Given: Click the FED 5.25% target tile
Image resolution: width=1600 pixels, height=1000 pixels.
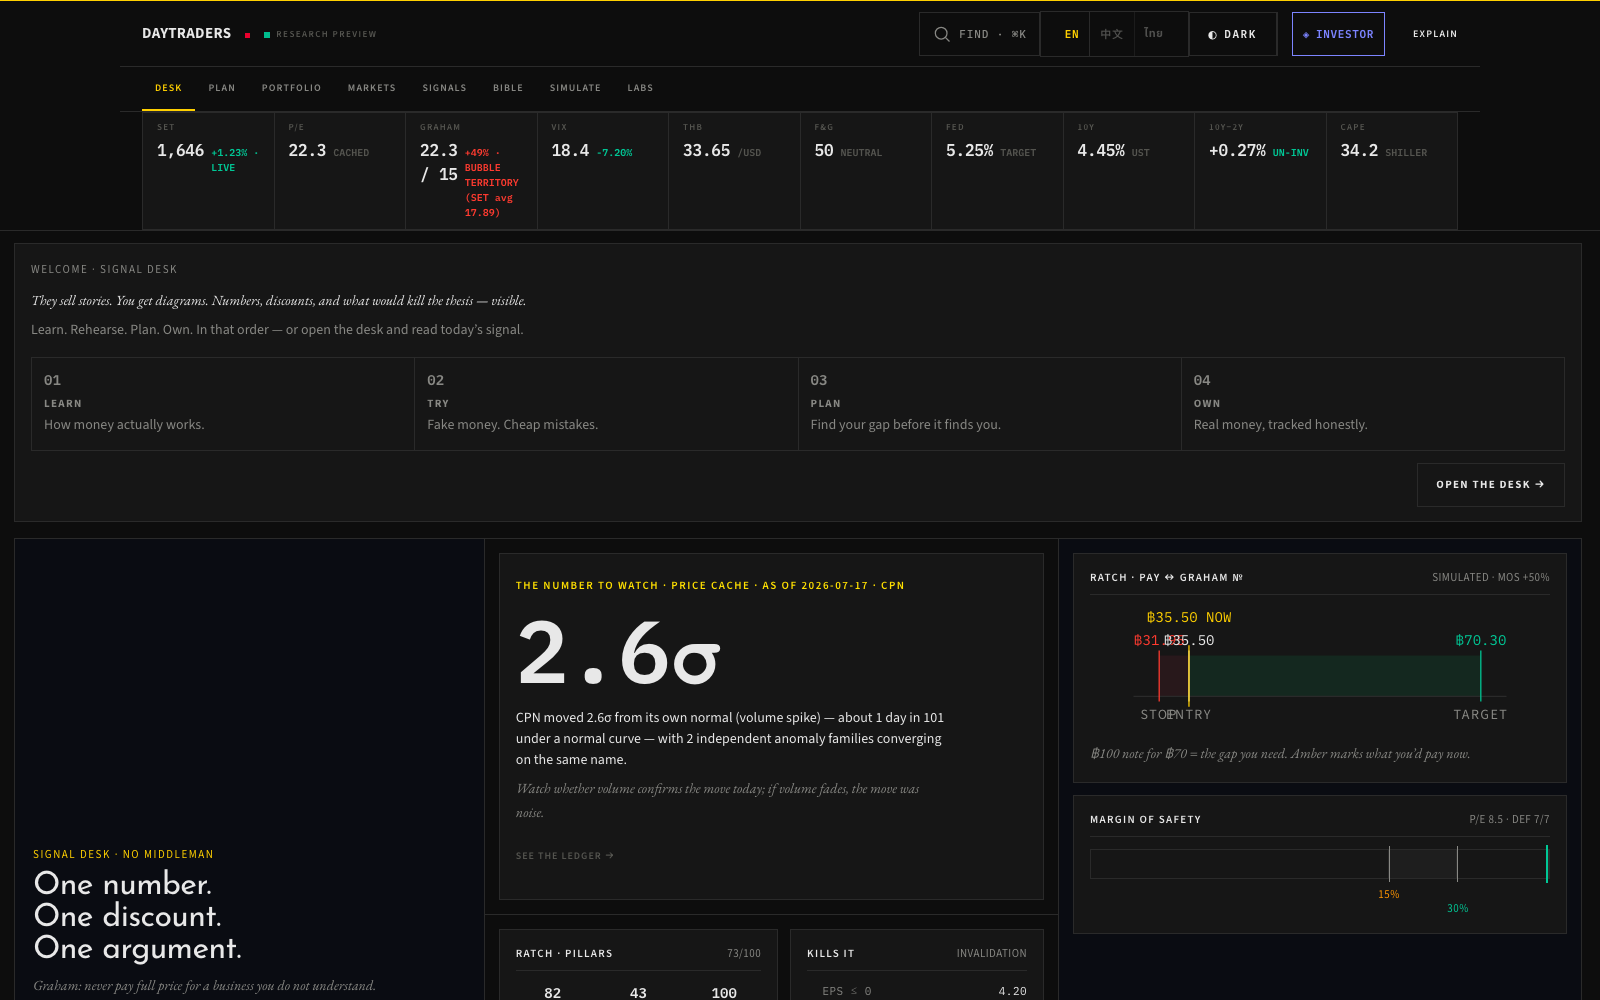Looking at the screenshot, I should click(997, 171).
